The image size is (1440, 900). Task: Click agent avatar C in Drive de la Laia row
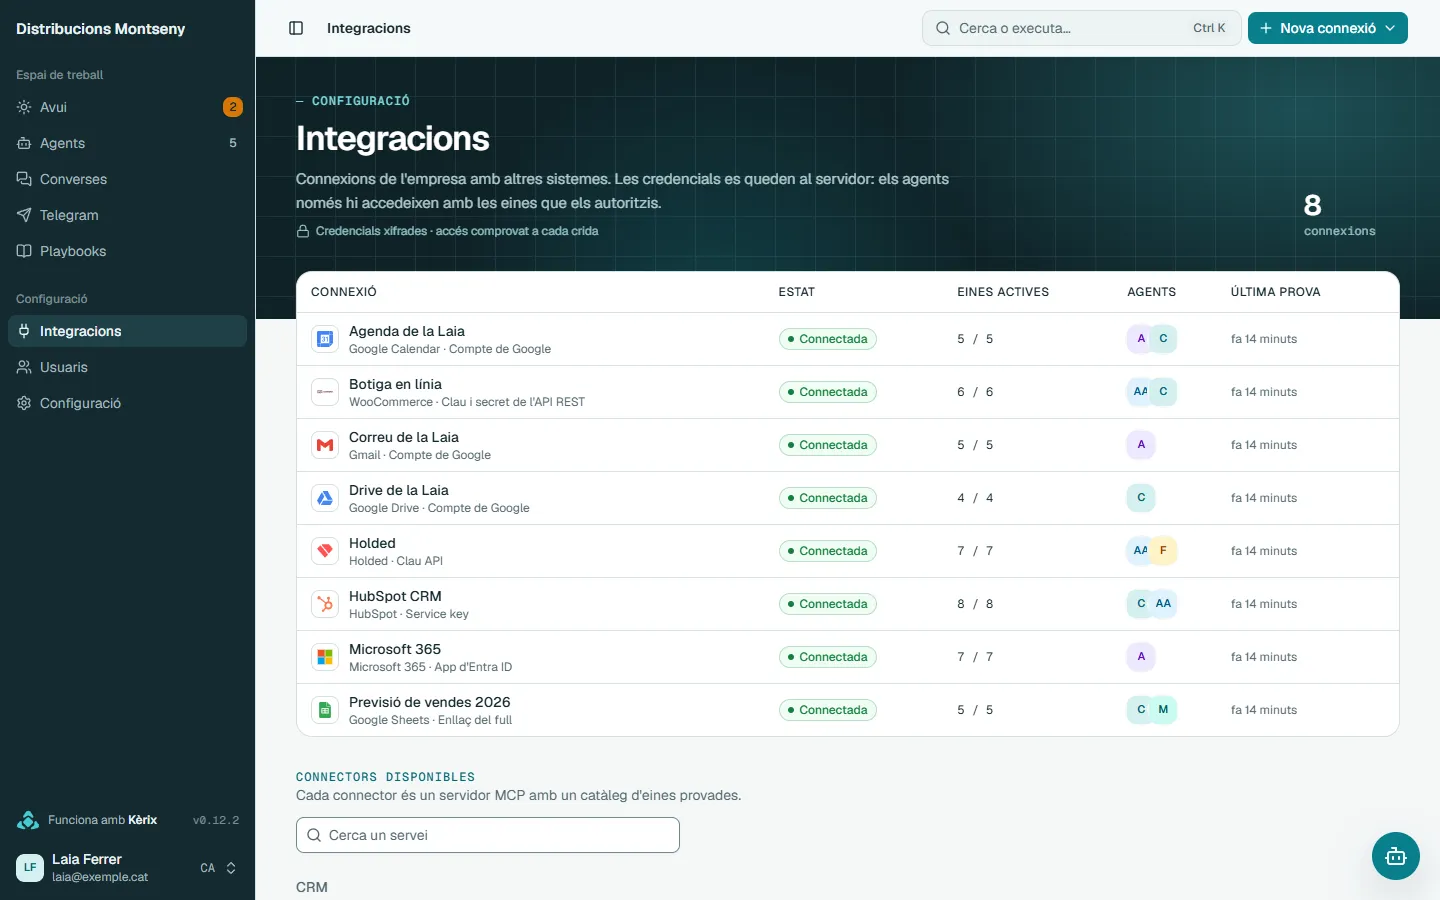coord(1141,497)
